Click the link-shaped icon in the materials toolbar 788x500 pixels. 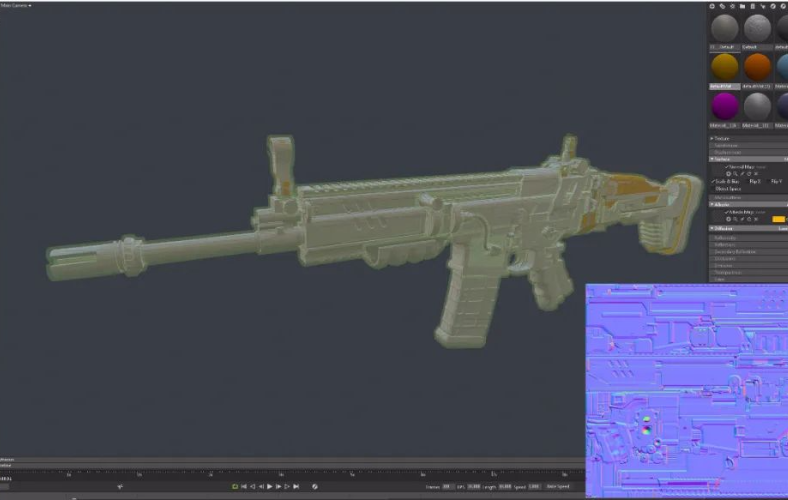tap(722, 6)
